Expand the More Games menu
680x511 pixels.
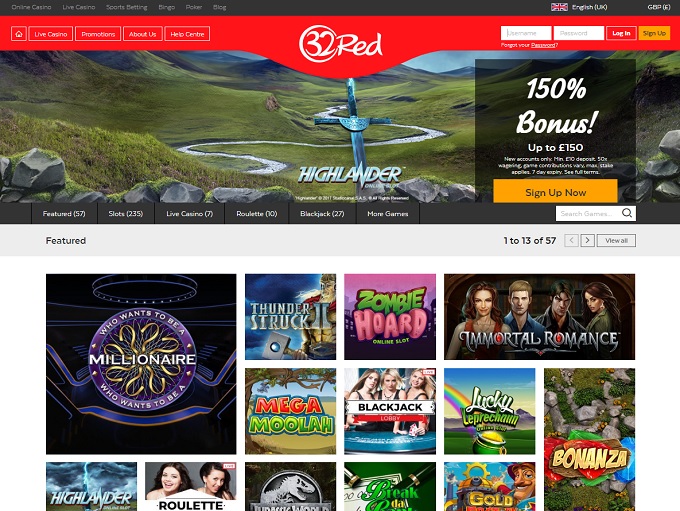tap(388, 213)
